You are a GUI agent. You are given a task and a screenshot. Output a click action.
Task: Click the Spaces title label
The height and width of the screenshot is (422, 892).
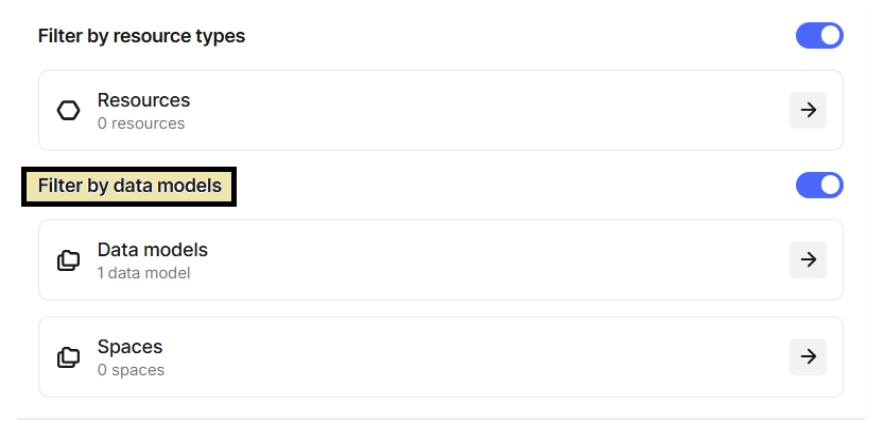[x=129, y=347]
